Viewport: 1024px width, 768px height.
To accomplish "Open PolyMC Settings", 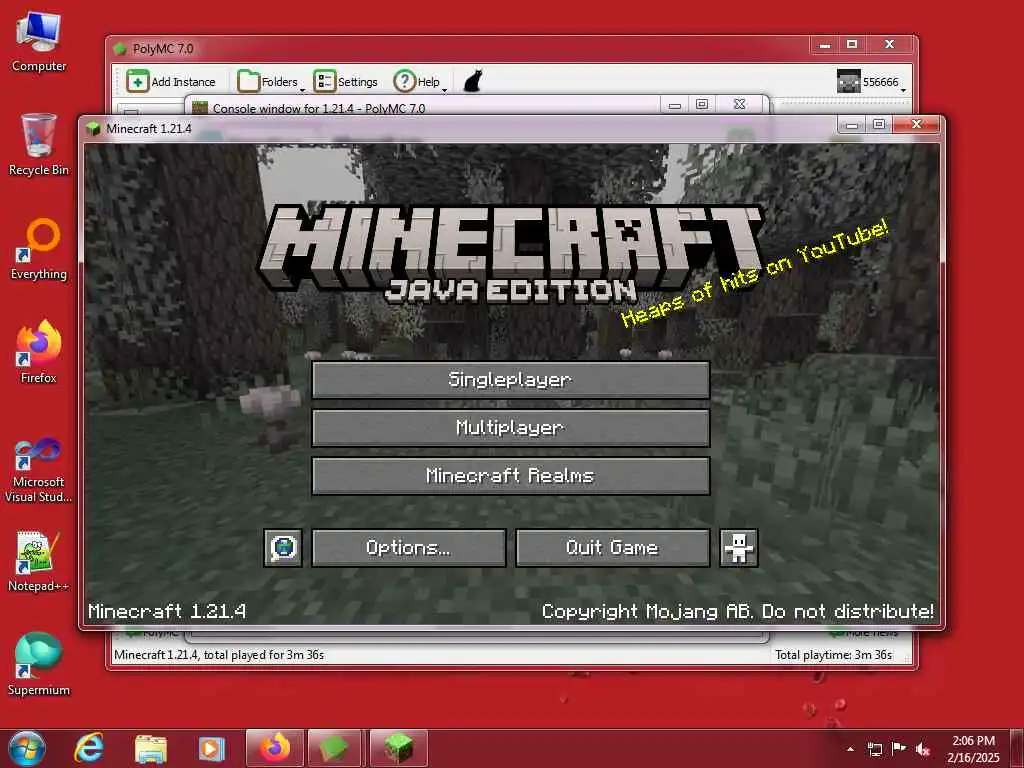I will tap(345, 82).
